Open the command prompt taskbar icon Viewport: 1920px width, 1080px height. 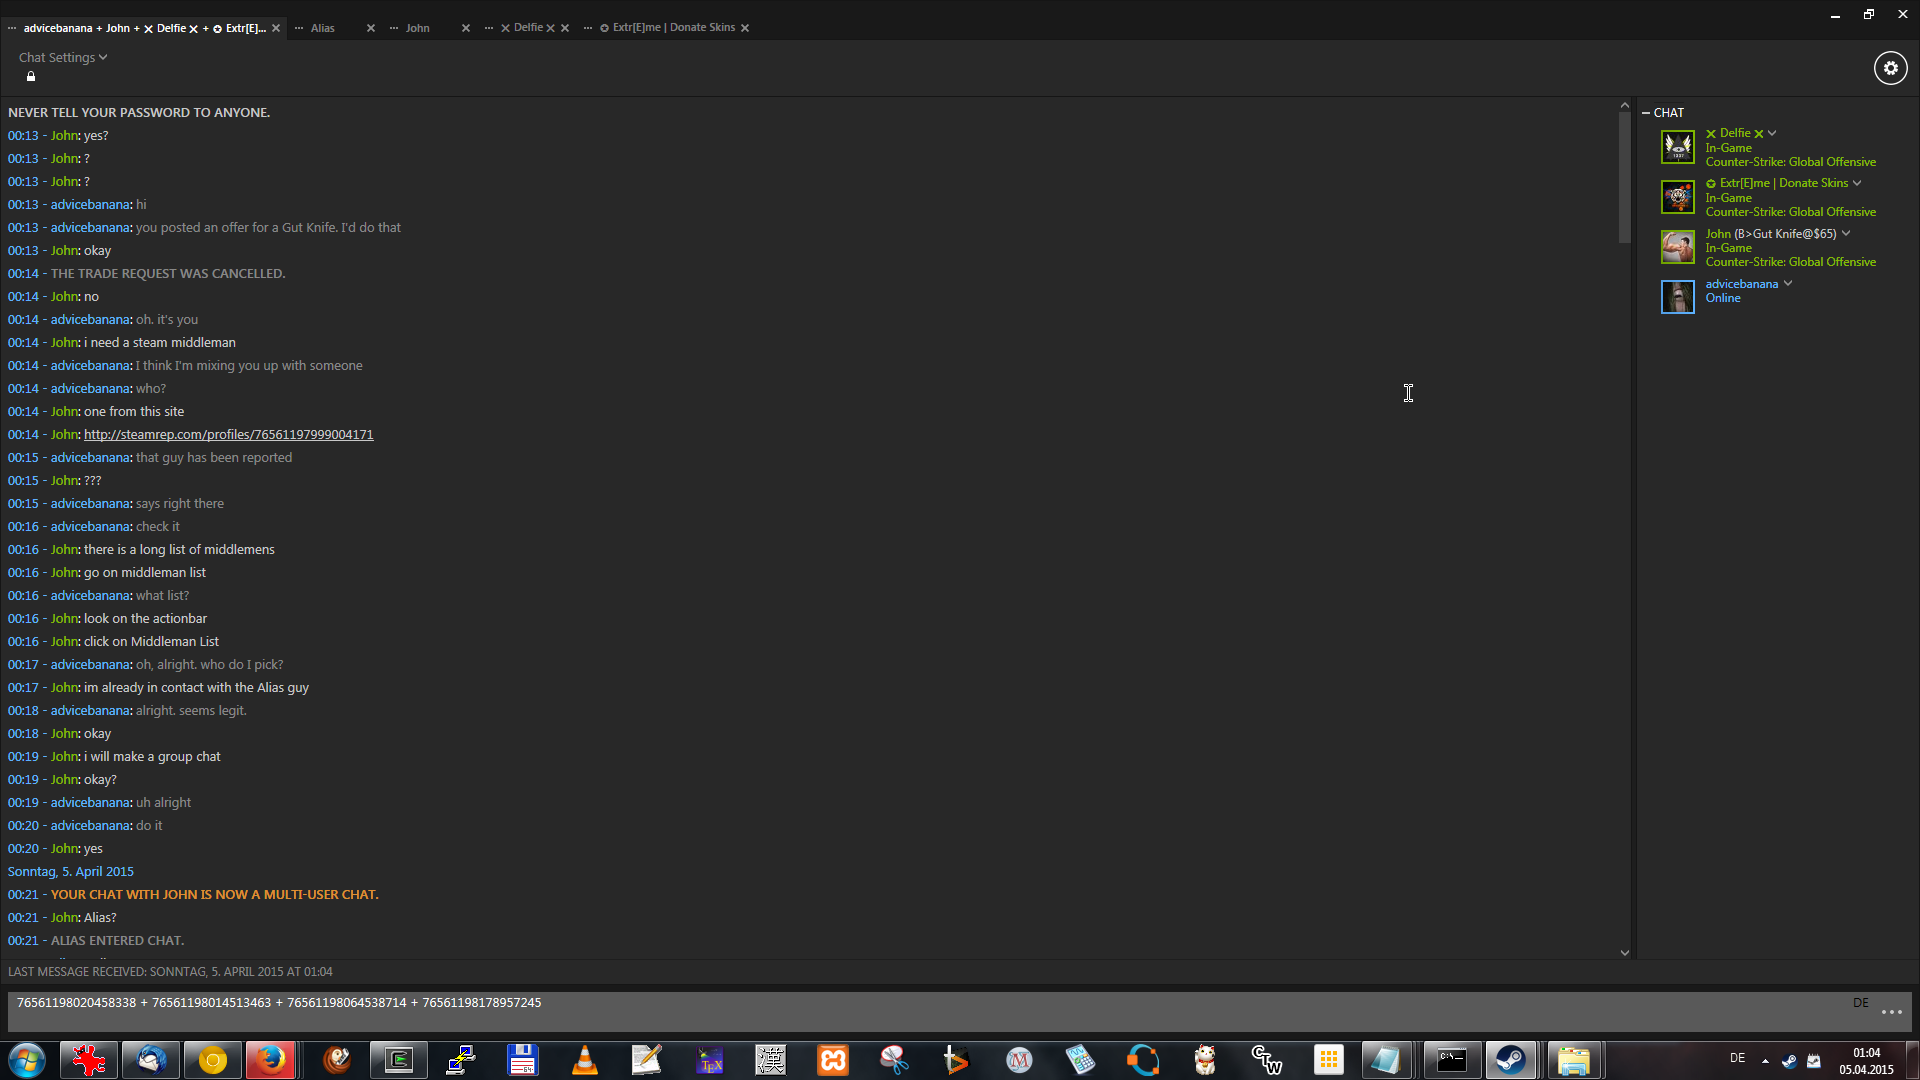pos(1452,1060)
